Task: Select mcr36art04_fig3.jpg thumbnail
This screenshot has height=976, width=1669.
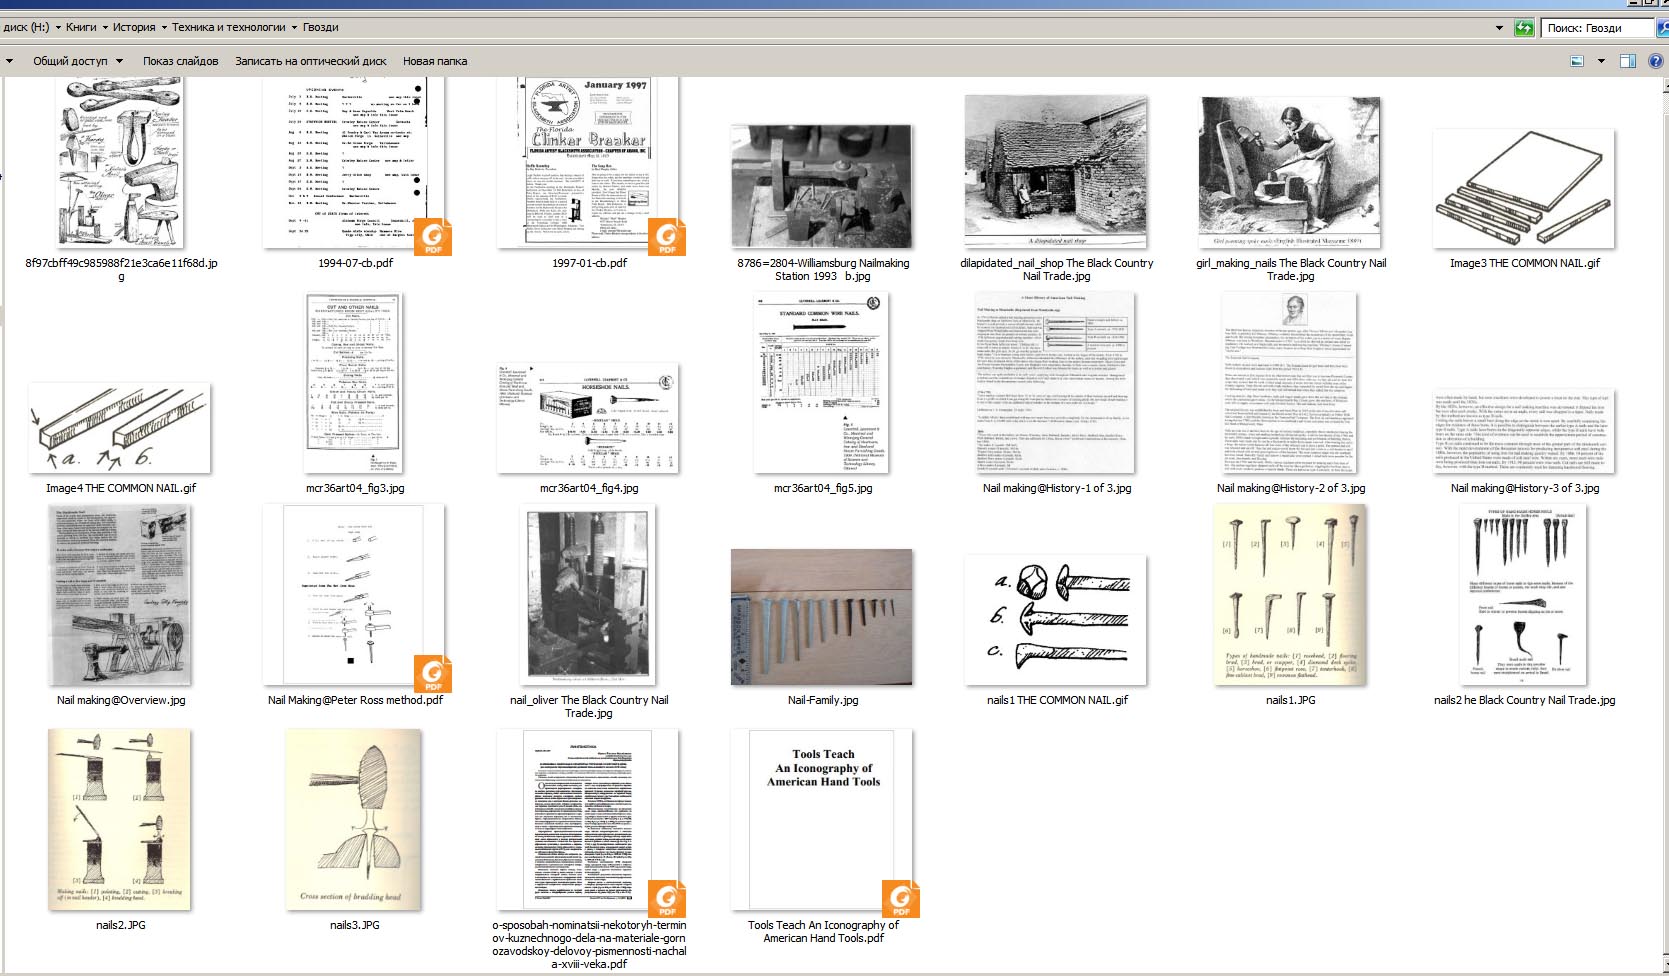Action: pyautogui.click(x=355, y=383)
